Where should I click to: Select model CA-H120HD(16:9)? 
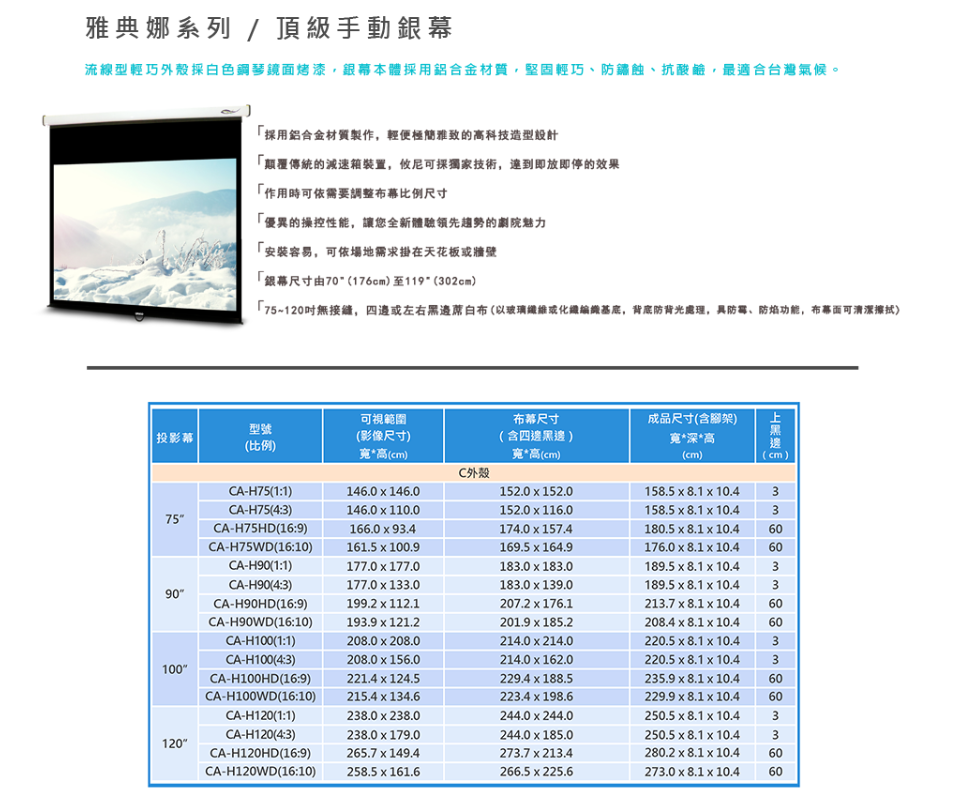click(260, 753)
